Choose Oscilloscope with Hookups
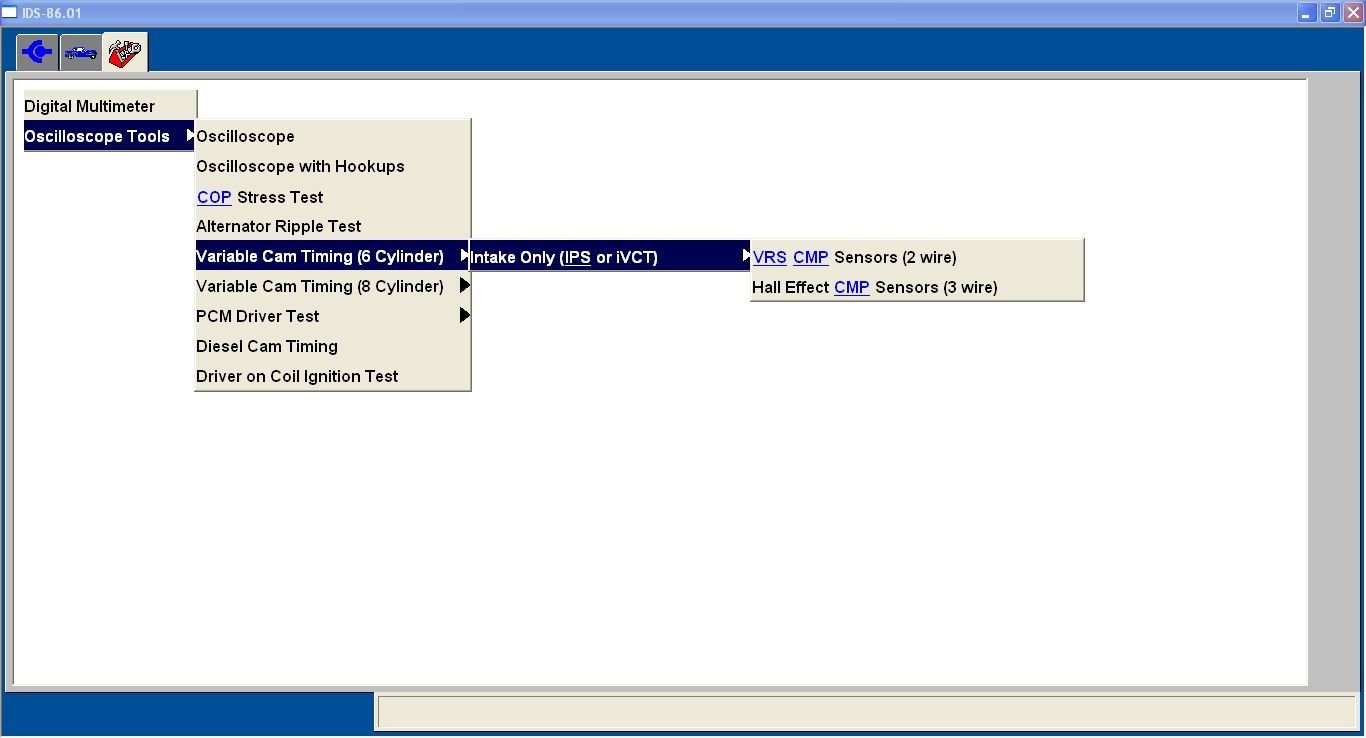The image size is (1366, 738). pyautogui.click(x=300, y=166)
